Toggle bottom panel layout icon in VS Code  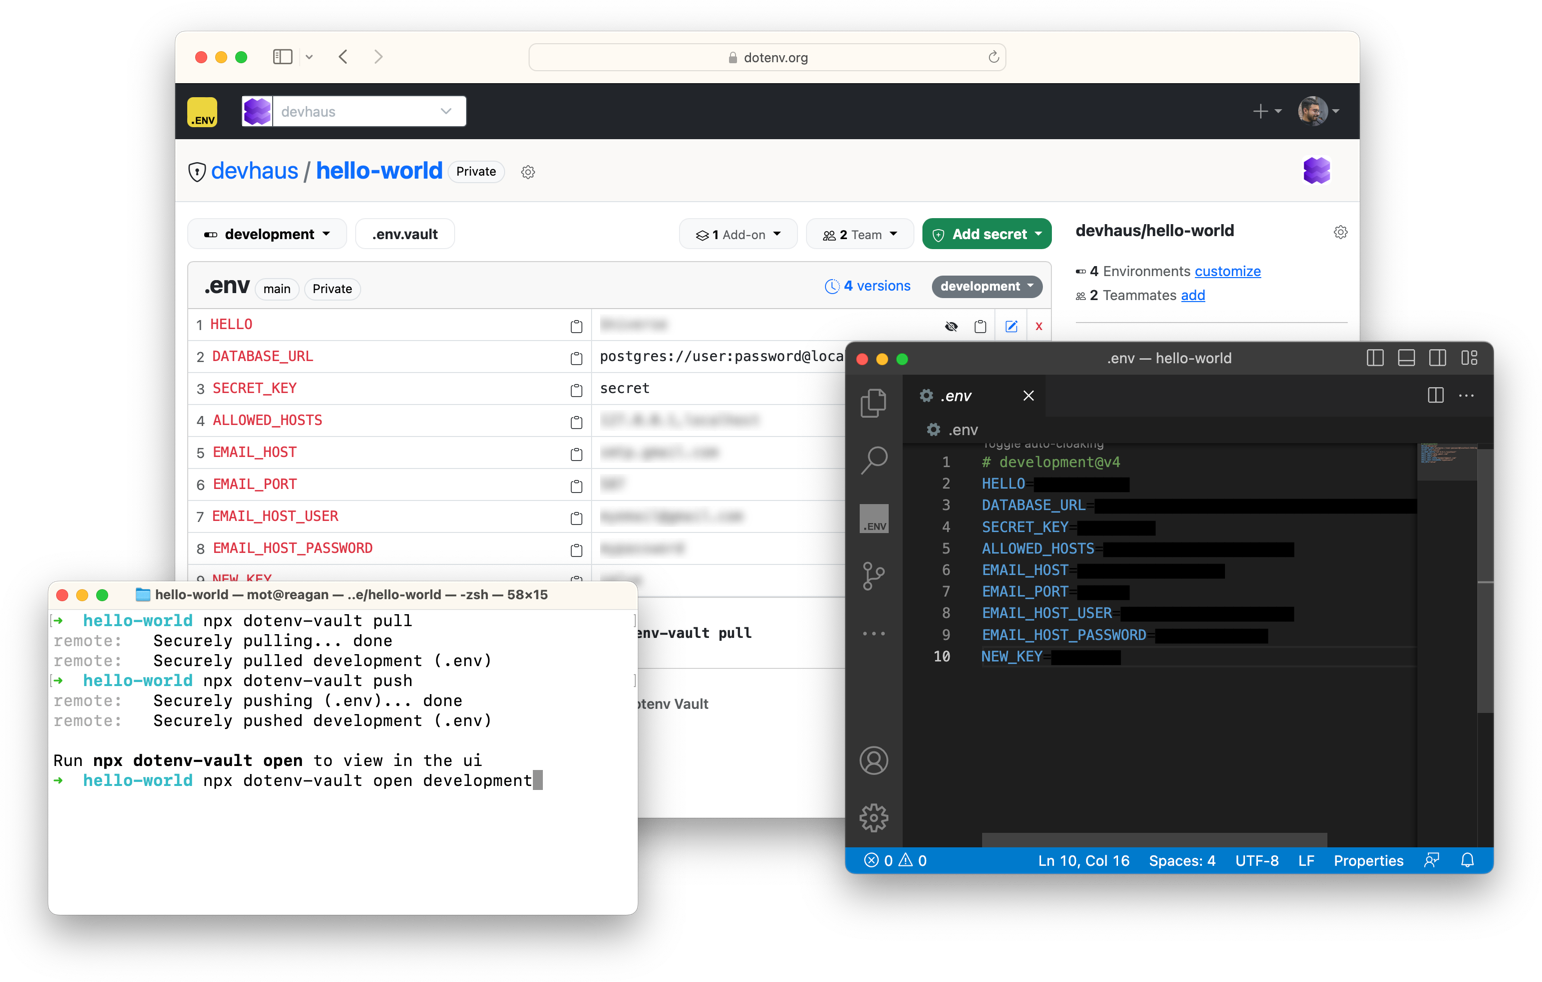tap(1406, 358)
